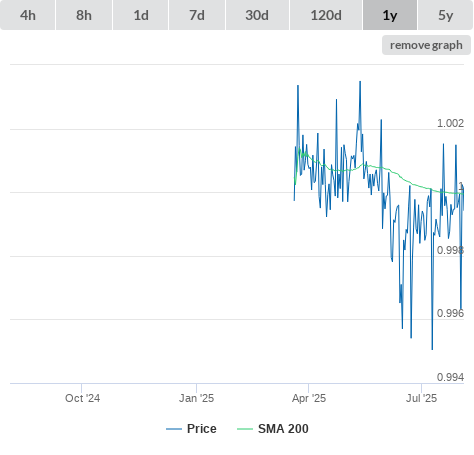Click the active 1y range tab
474x455 pixels.
pyautogui.click(x=390, y=15)
